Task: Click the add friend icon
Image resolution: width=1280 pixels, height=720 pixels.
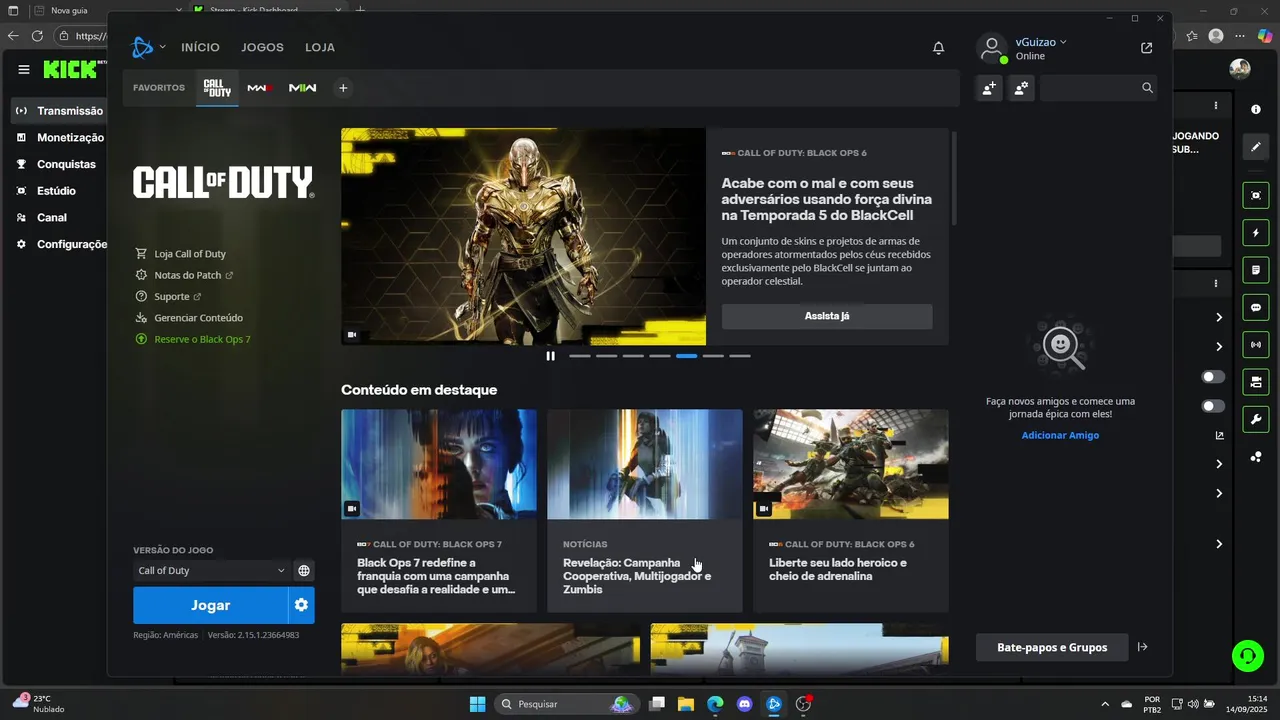Action: pos(989,88)
